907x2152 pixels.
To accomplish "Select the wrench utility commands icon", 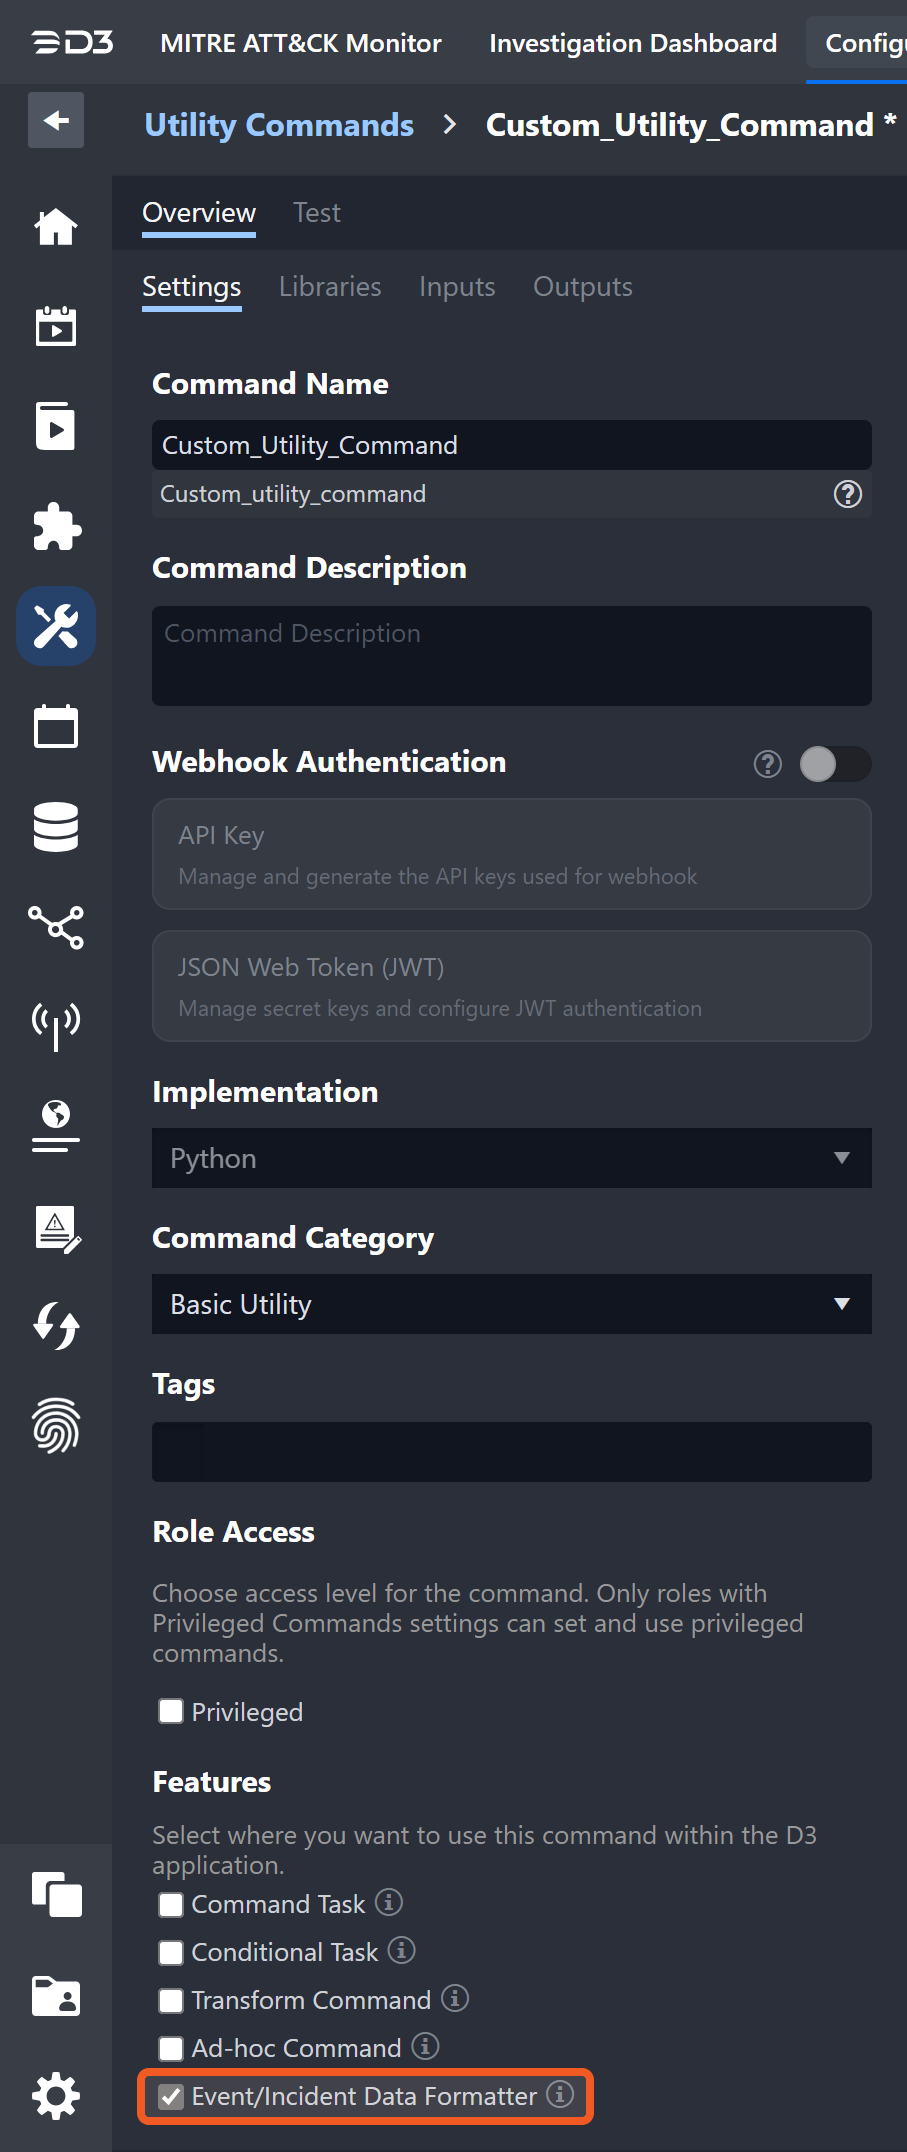I will [56, 627].
